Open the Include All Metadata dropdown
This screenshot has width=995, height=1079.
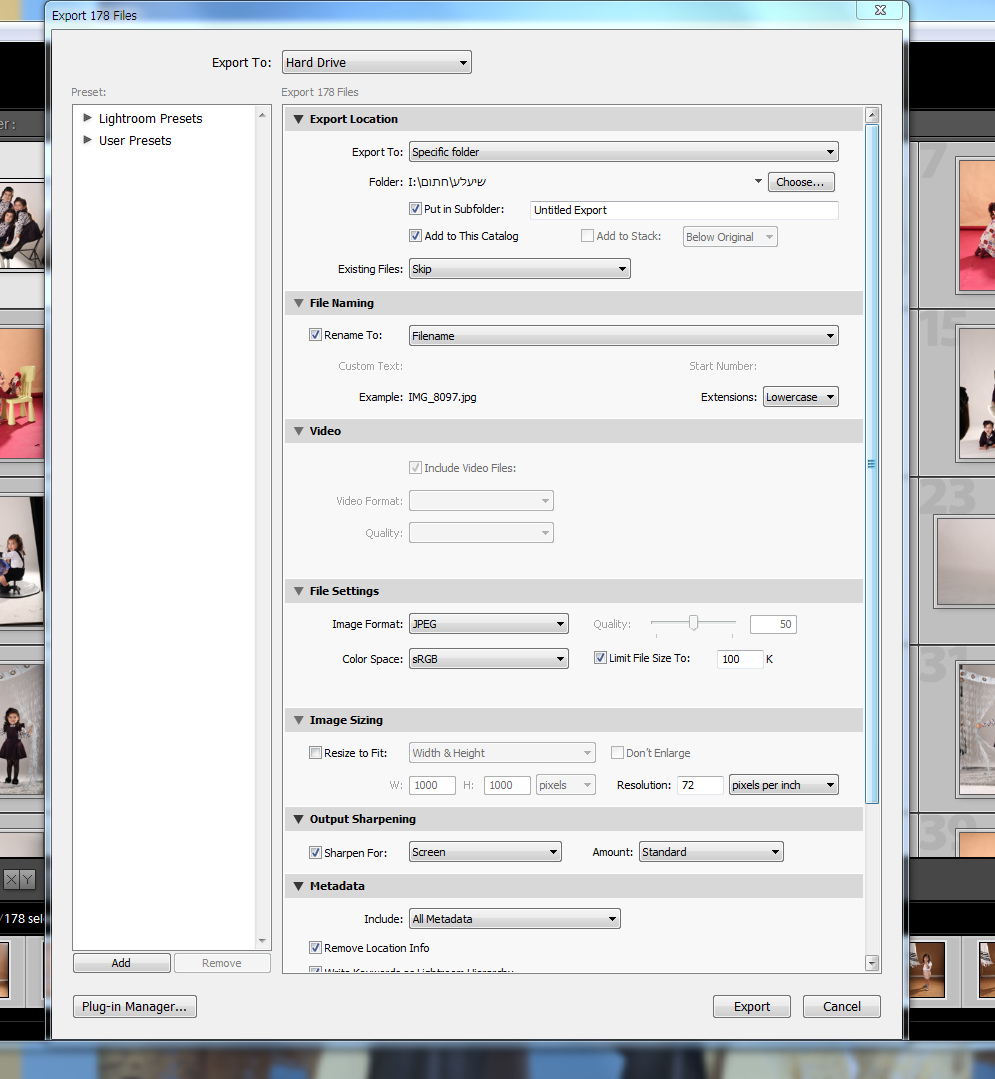(515, 919)
